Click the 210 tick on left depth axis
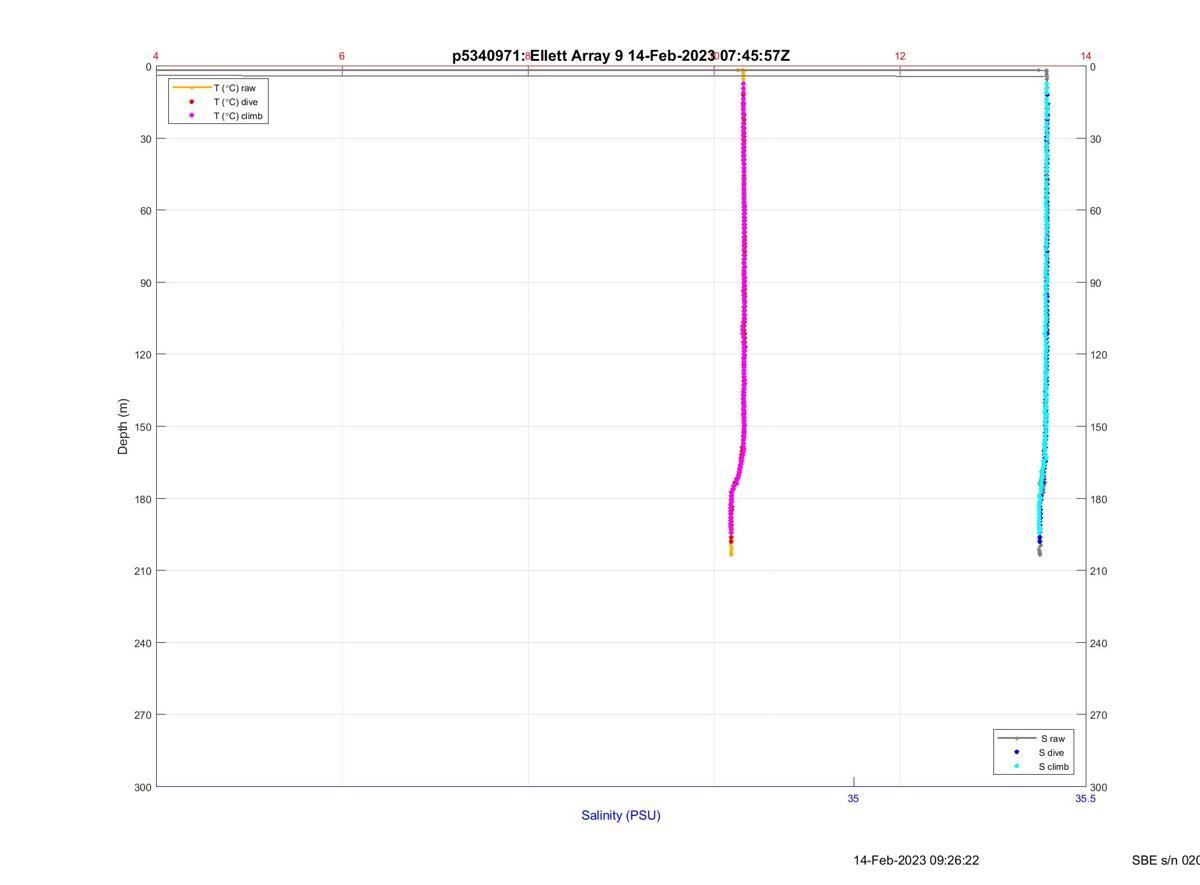The width and height of the screenshot is (1200, 885). [x=143, y=571]
